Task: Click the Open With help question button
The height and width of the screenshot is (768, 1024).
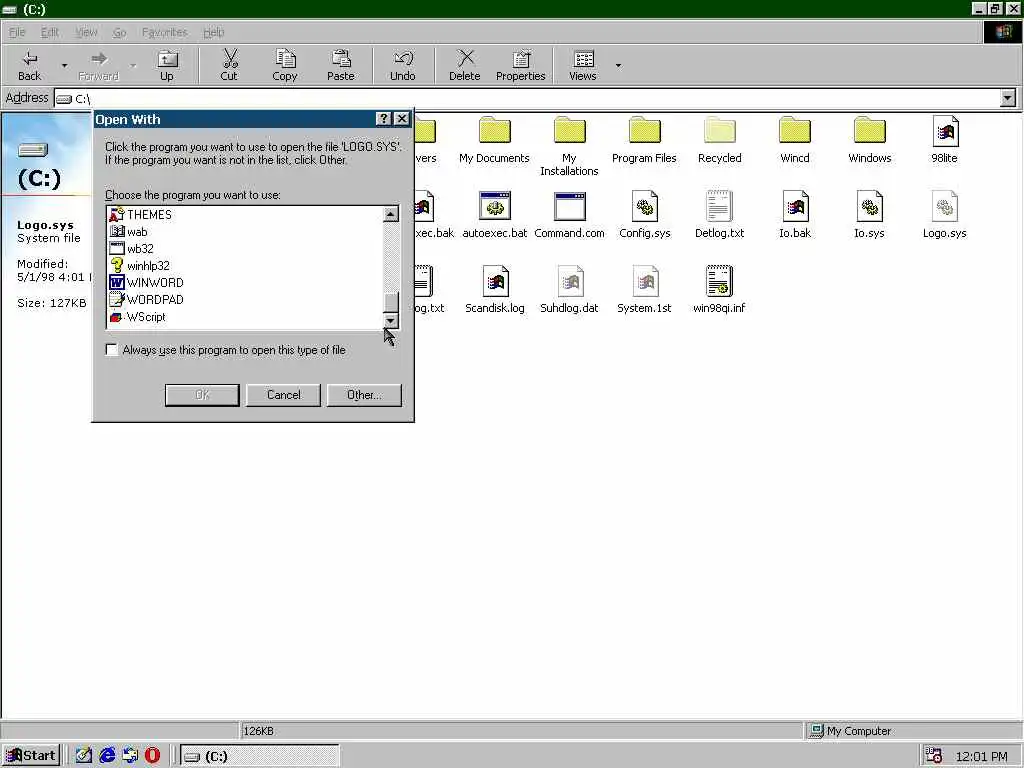Action: coord(383,119)
